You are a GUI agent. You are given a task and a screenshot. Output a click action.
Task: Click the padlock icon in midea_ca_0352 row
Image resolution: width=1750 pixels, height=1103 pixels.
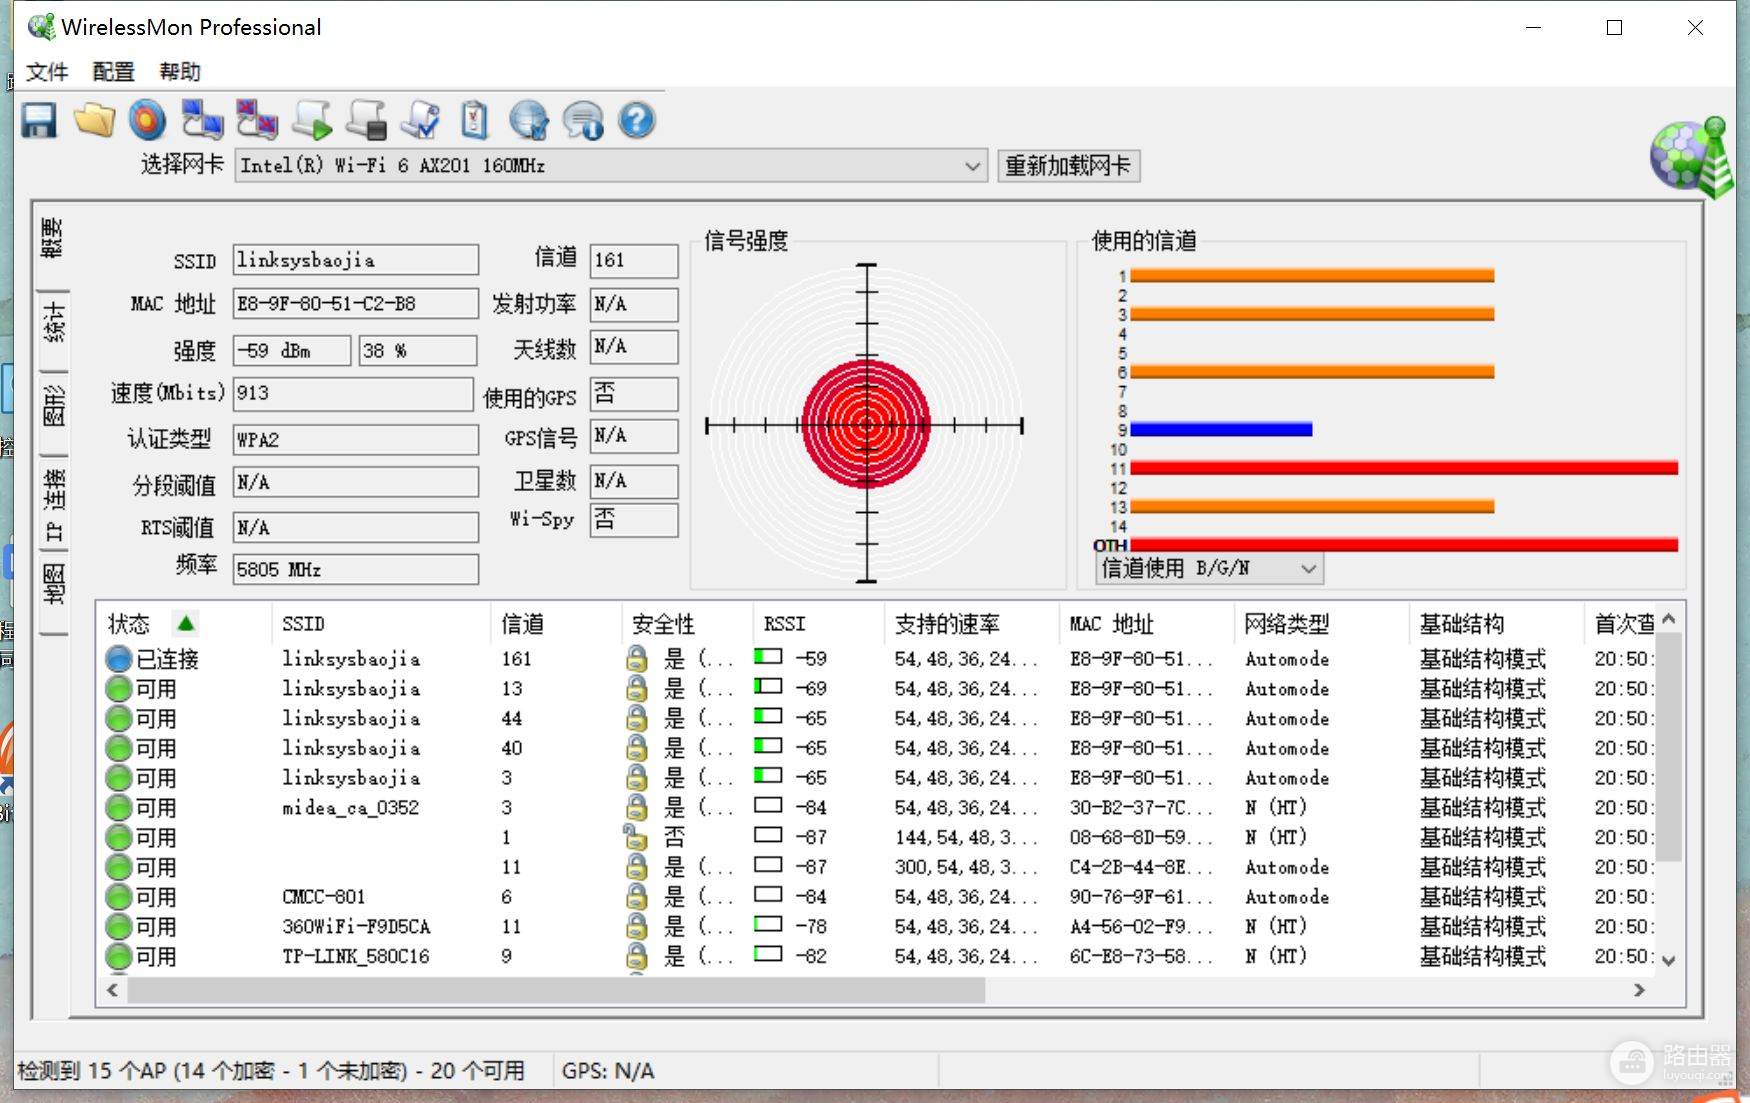(x=636, y=807)
